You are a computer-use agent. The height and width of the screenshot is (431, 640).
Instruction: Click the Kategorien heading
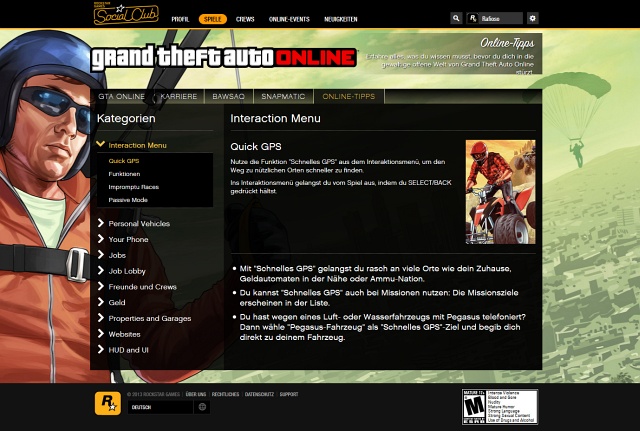click(126, 118)
